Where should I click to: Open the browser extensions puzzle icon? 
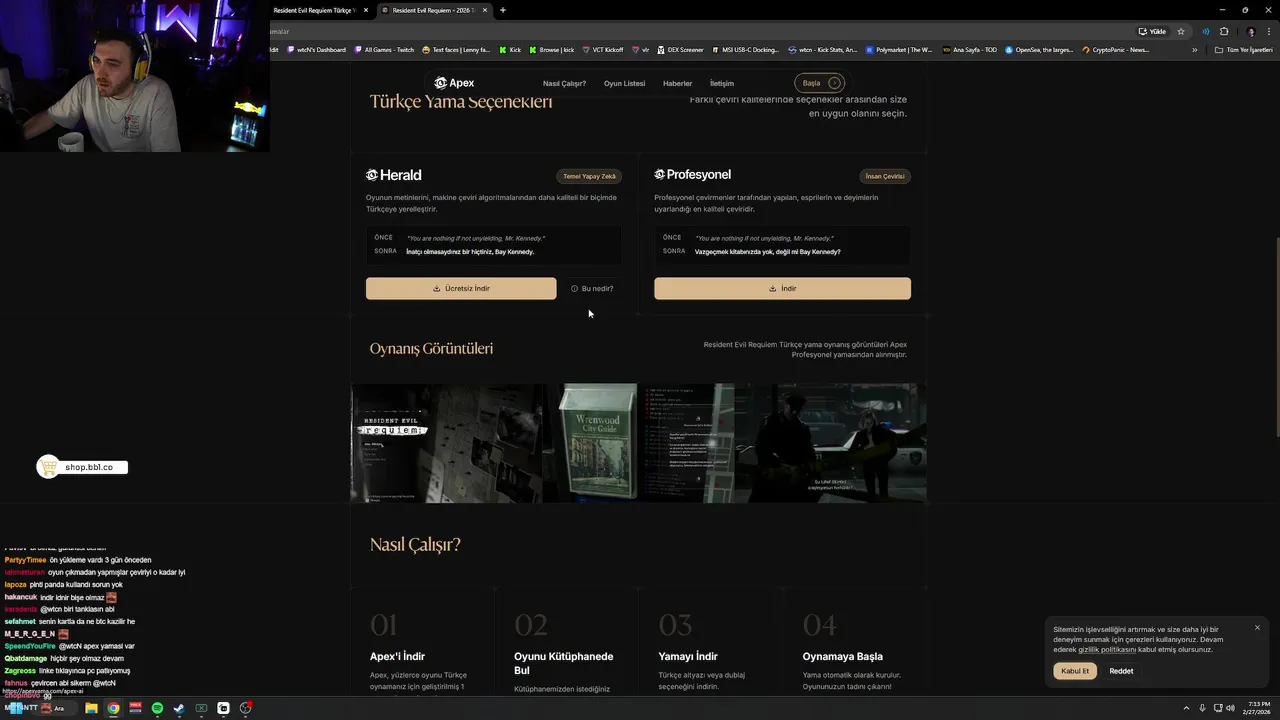point(1224,31)
